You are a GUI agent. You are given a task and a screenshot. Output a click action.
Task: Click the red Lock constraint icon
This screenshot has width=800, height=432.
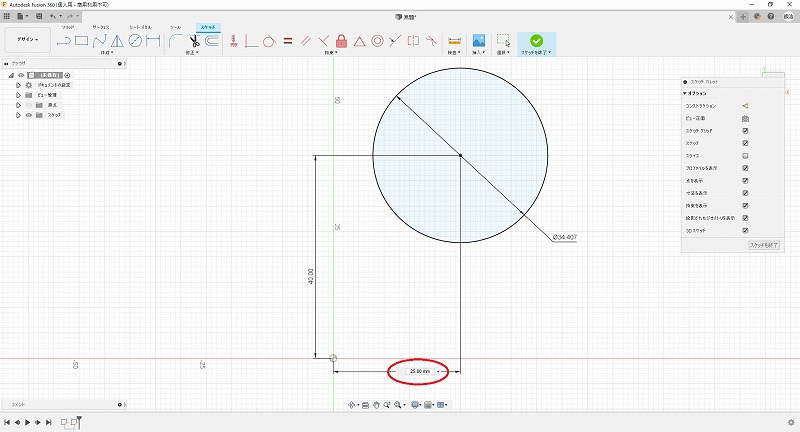(341, 41)
